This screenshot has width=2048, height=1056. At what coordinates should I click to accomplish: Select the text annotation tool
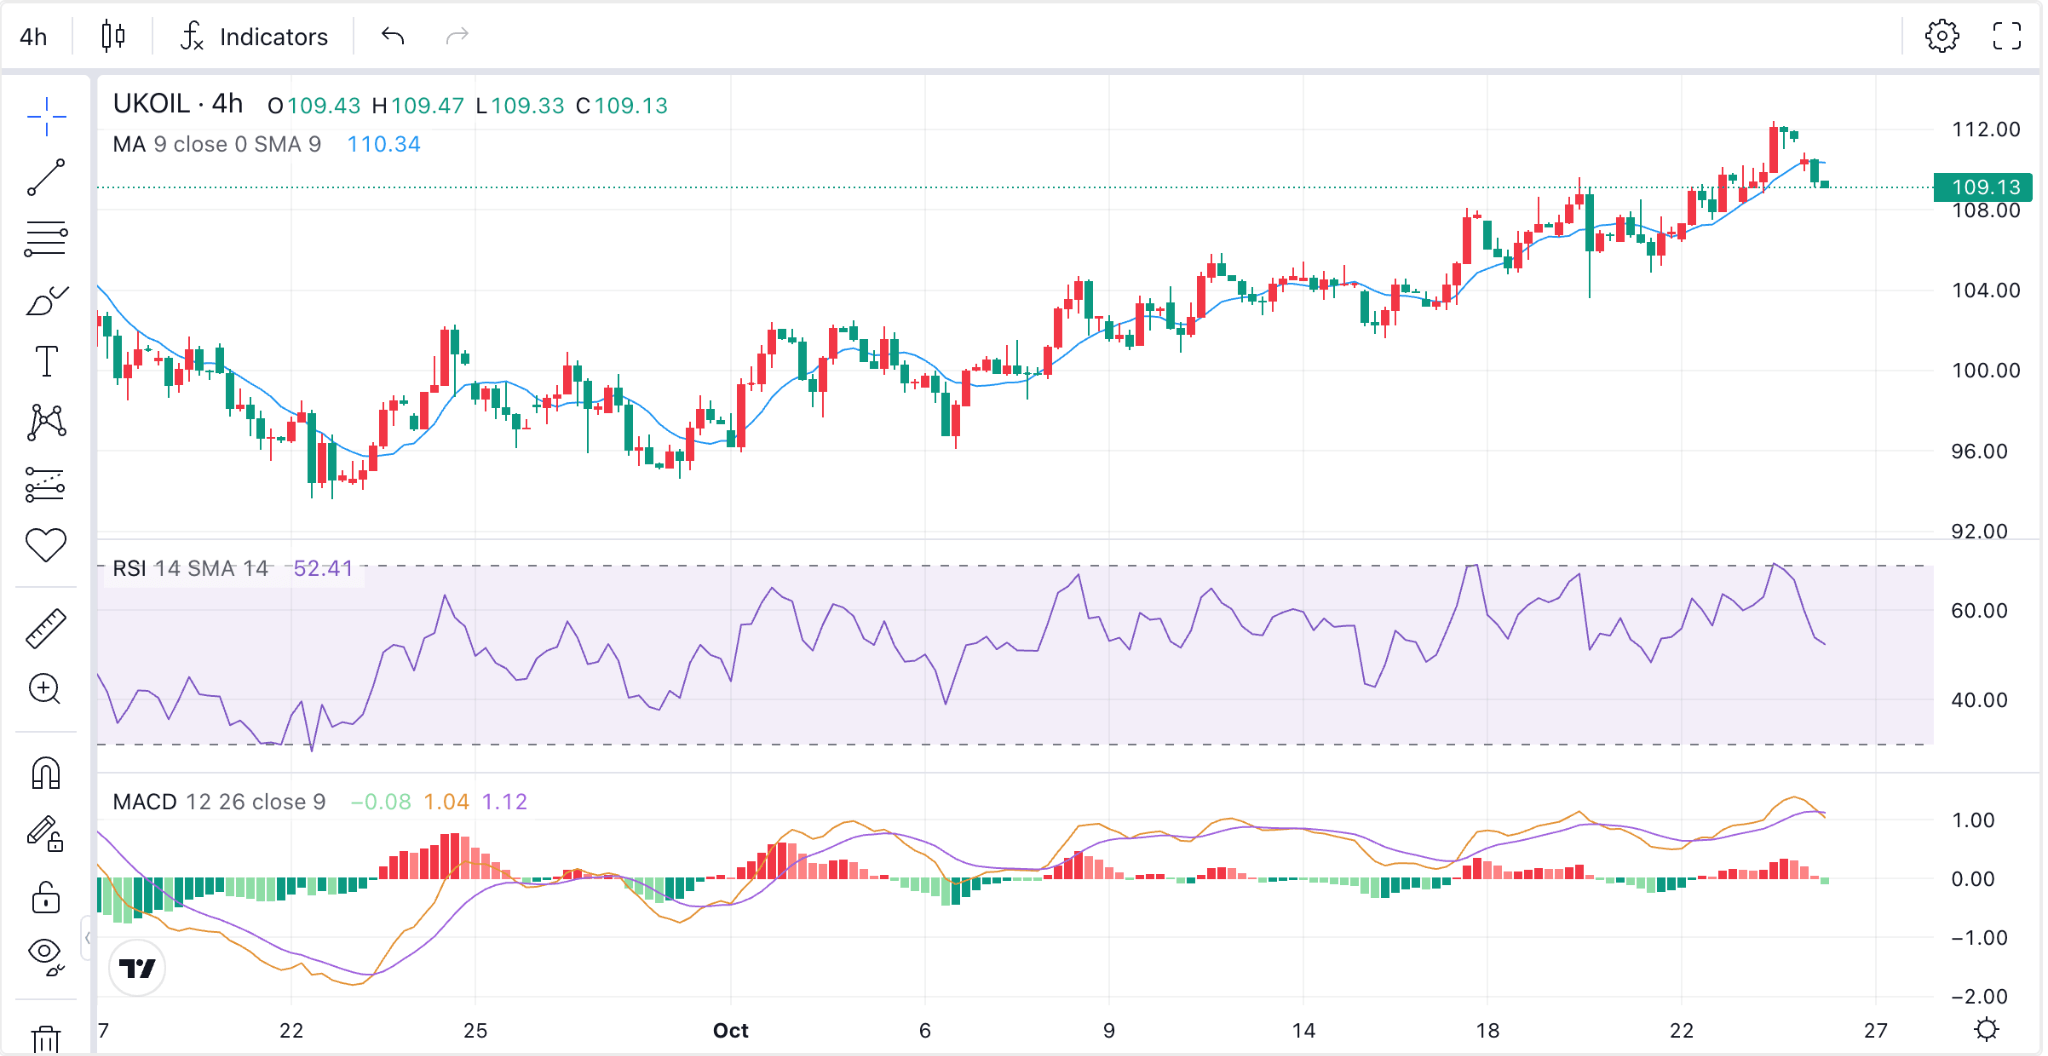coord(46,361)
